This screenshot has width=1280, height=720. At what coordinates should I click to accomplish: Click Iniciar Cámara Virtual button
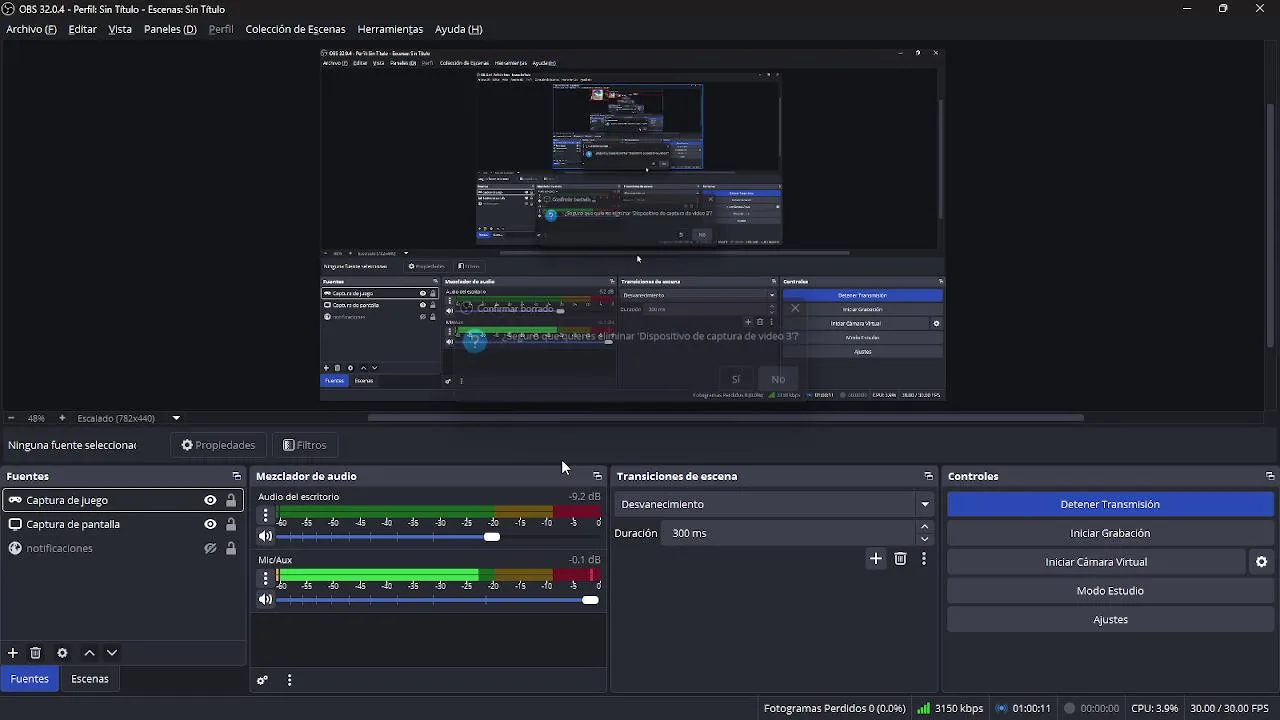click(1096, 562)
